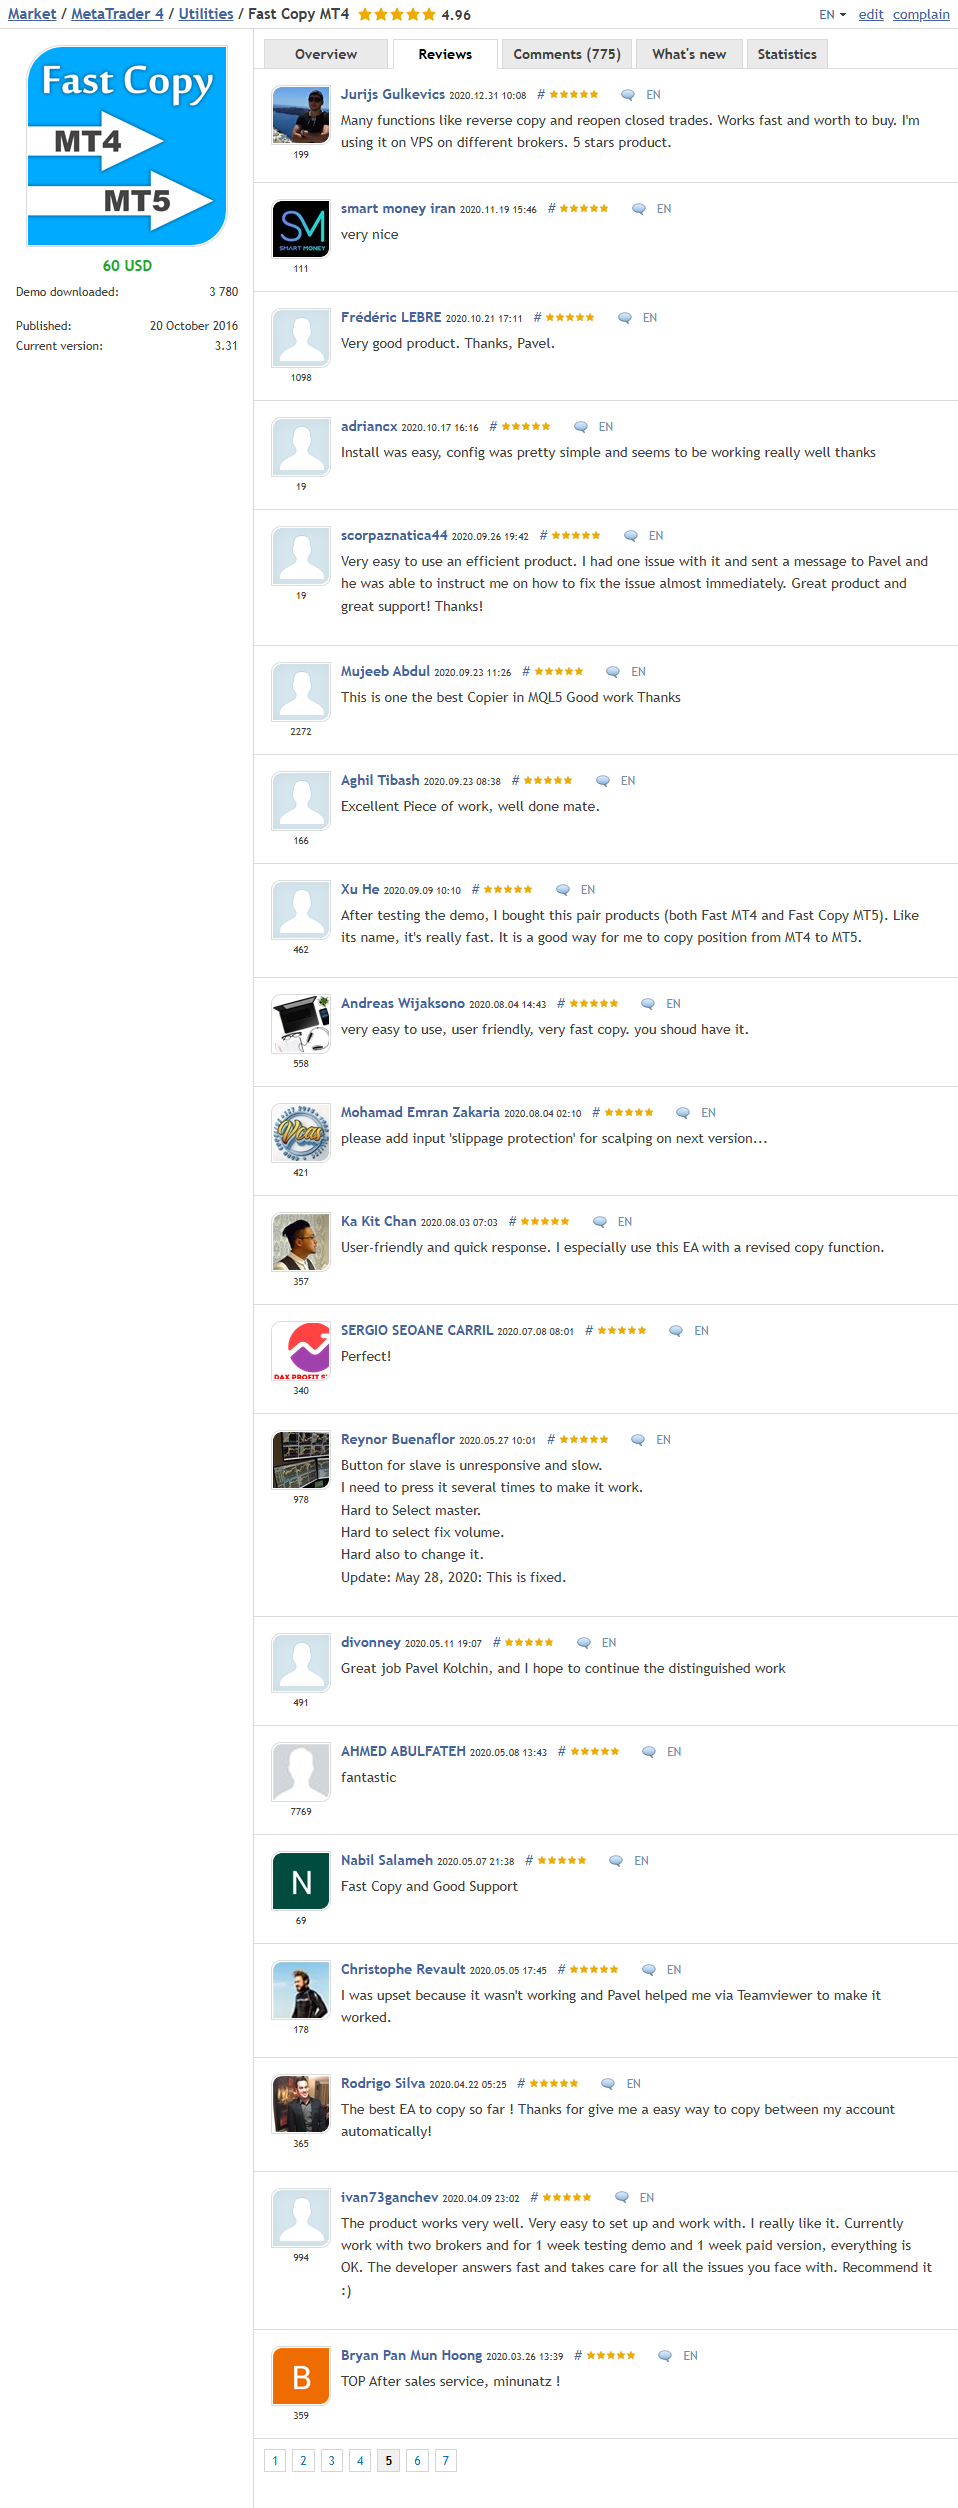Viewport: 958px width, 2508px height.
Task: Click the # permalink on Frédéric LEBRE review
Action: point(537,318)
